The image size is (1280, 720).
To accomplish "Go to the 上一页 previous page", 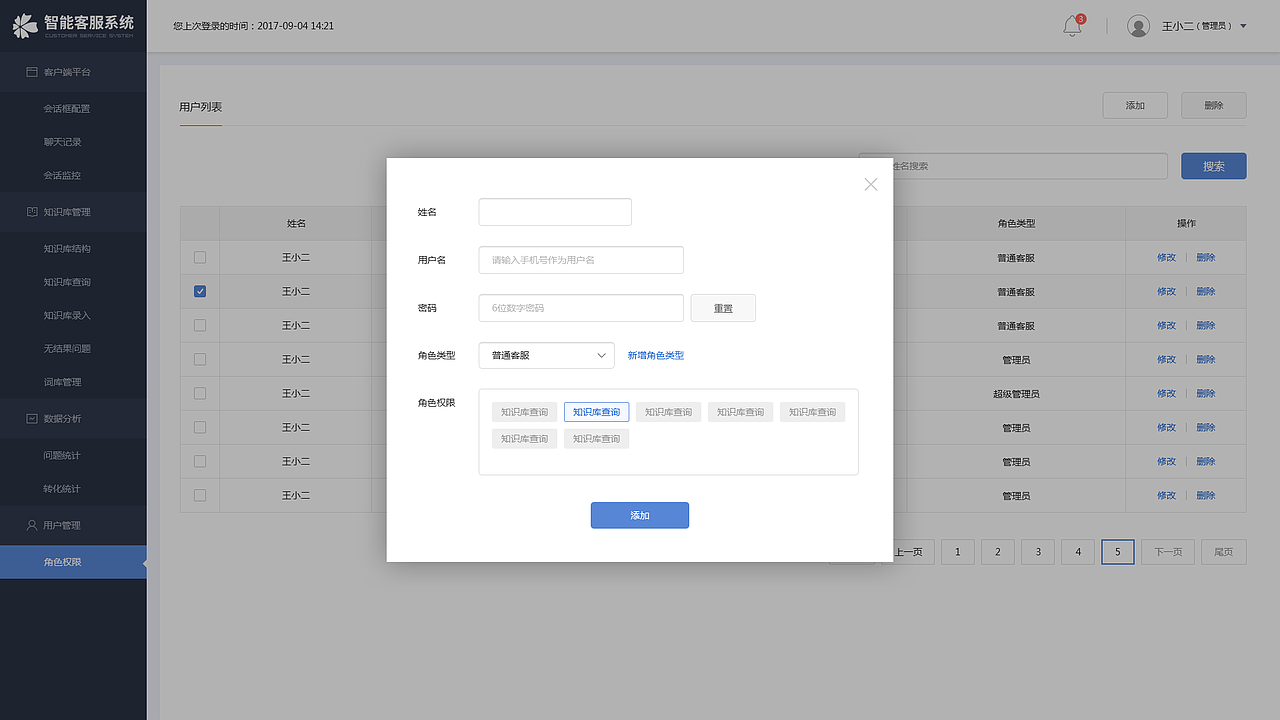I will point(908,552).
